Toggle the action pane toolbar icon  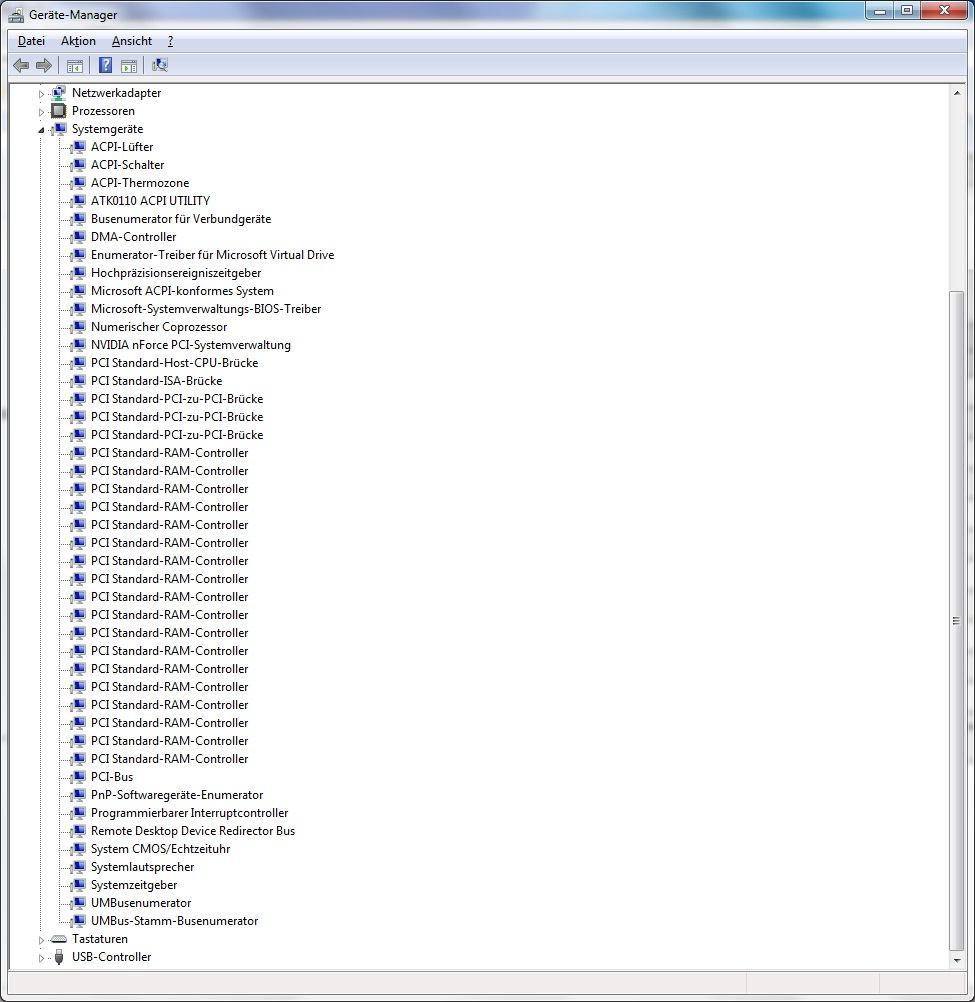[x=129, y=65]
